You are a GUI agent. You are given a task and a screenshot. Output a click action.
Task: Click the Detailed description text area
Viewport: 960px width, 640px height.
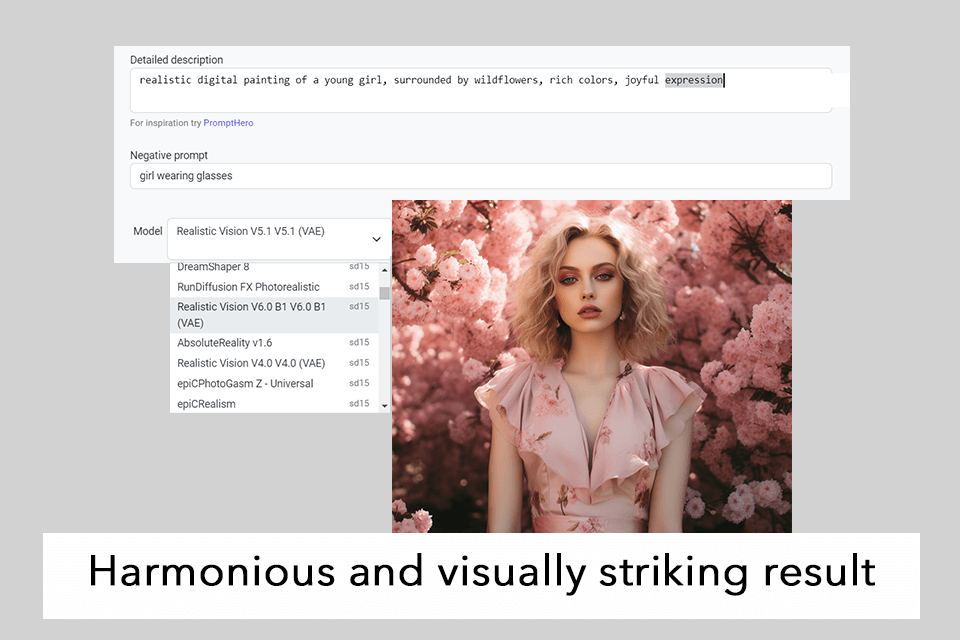tap(481, 90)
